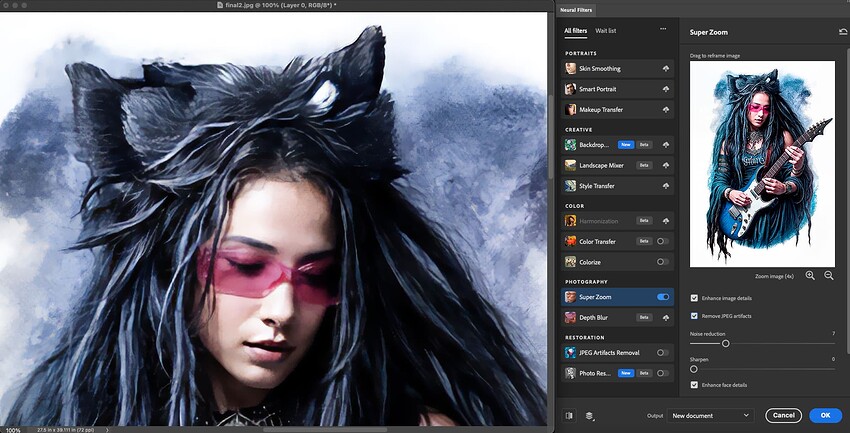Click the Super Zoom panel title
Image resolution: width=850 pixels, height=433 pixels.
pos(709,33)
